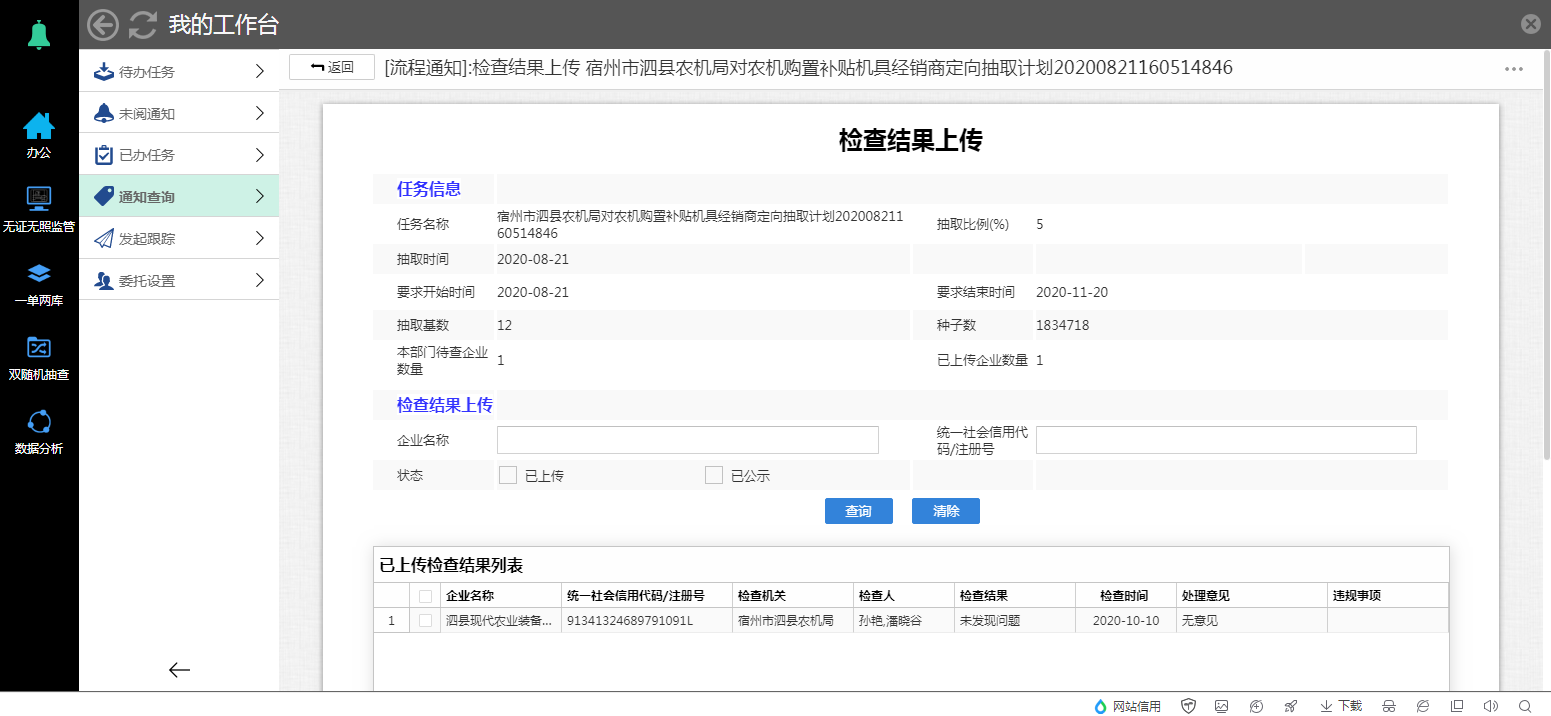Select 已办任务 menu item
The width and height of the screenshot is (1551, 716).
click(x=179, y=155)
